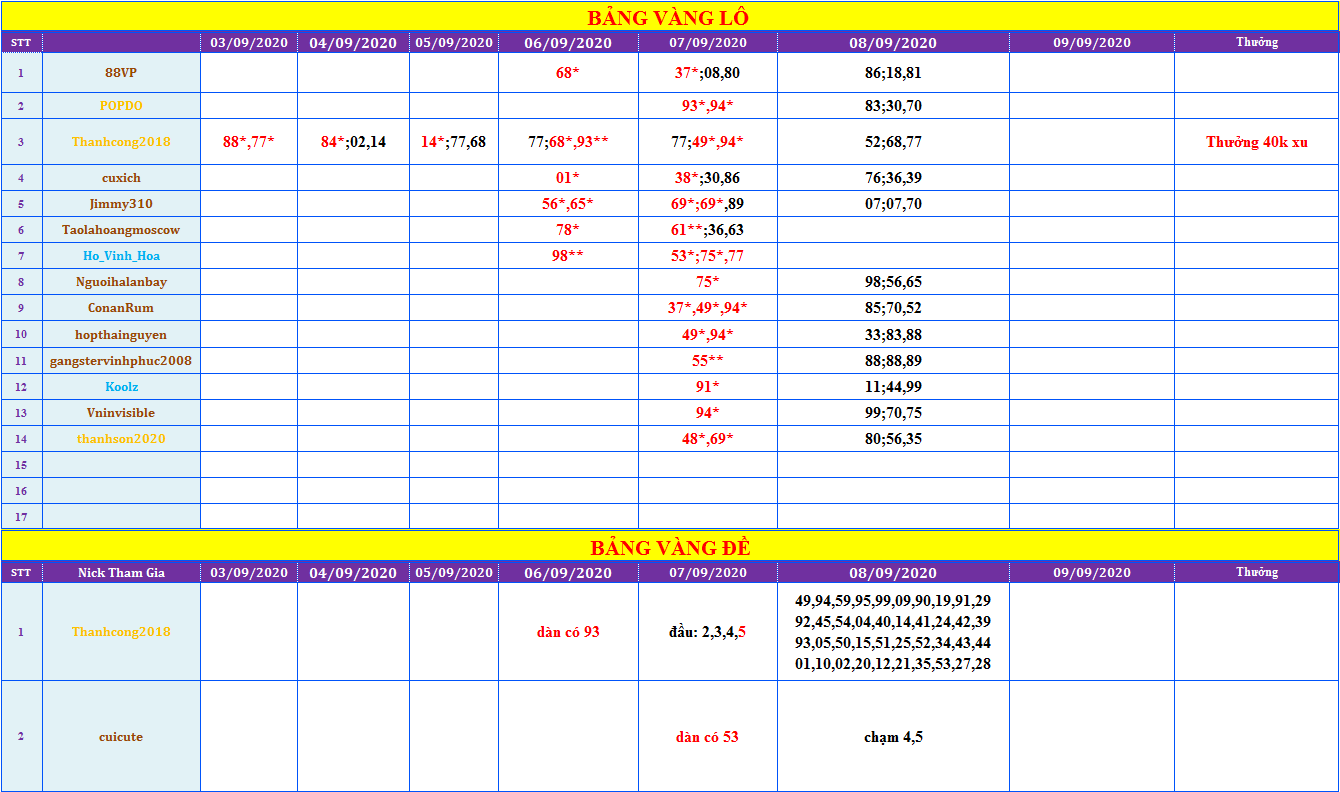The width and height of the screenshot is (1340, 792).
Task: Select the cell 77;68*,93**
Action: (568, 142)
